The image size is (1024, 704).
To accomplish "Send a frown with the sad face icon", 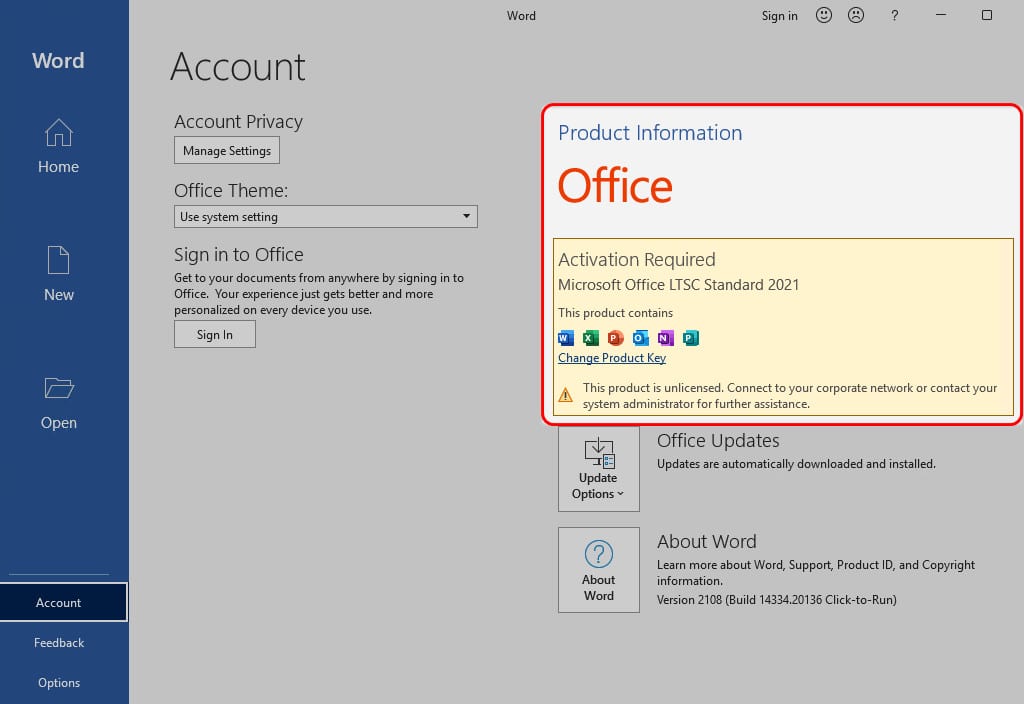I will click(856, 15).
